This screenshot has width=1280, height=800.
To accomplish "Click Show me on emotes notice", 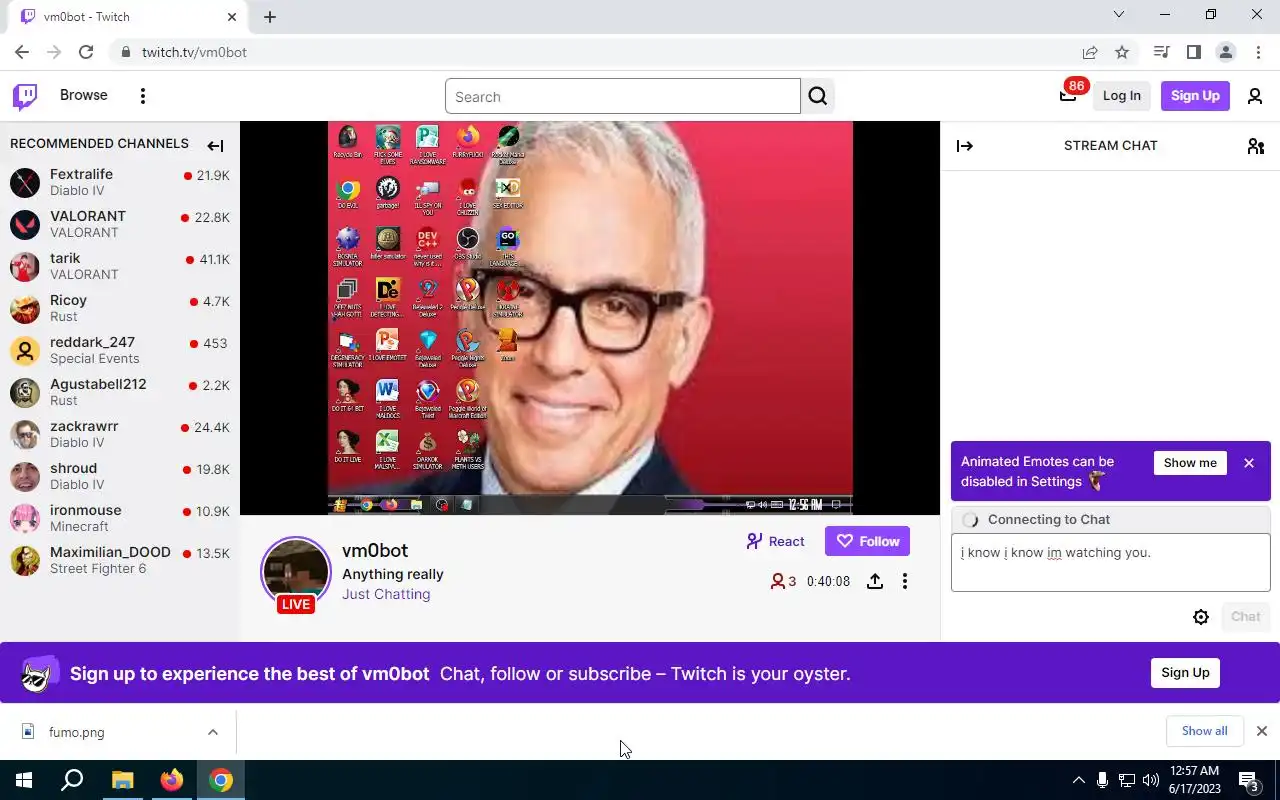I will coord(1190,463).
